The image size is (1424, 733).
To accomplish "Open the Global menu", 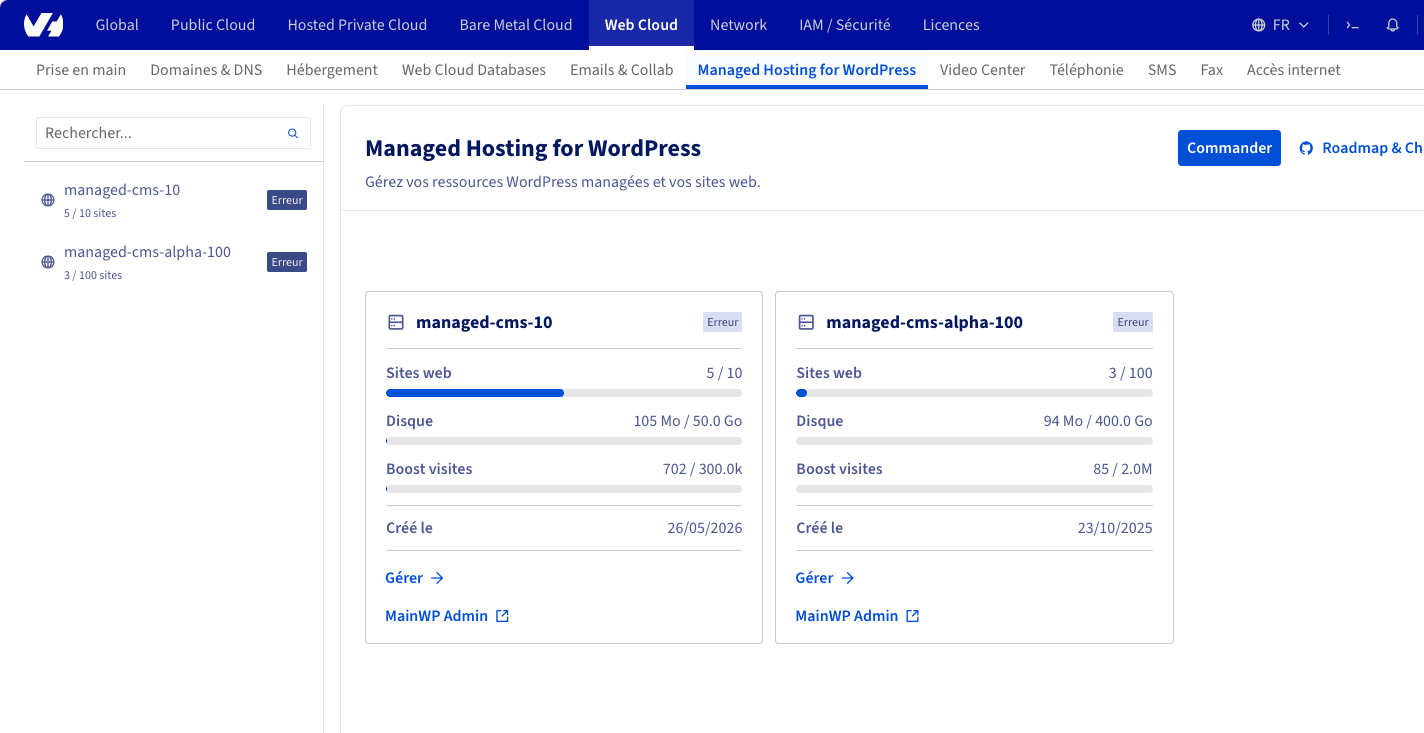I will (x=117, y=25).
